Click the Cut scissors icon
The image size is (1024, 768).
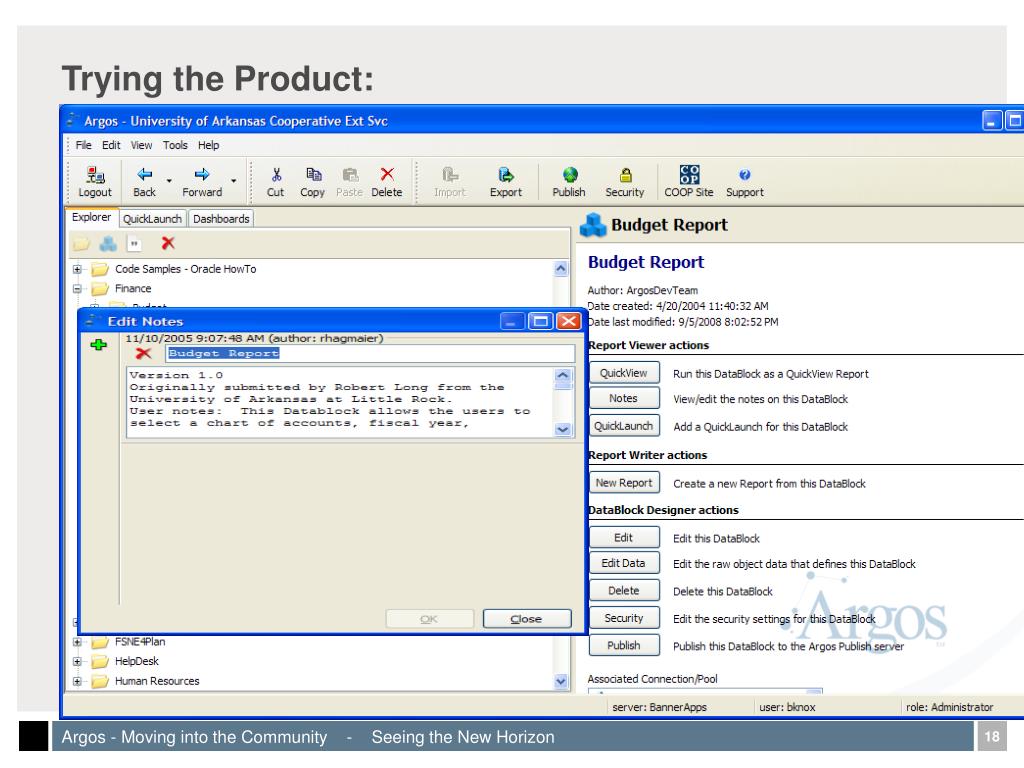point(276,174)
